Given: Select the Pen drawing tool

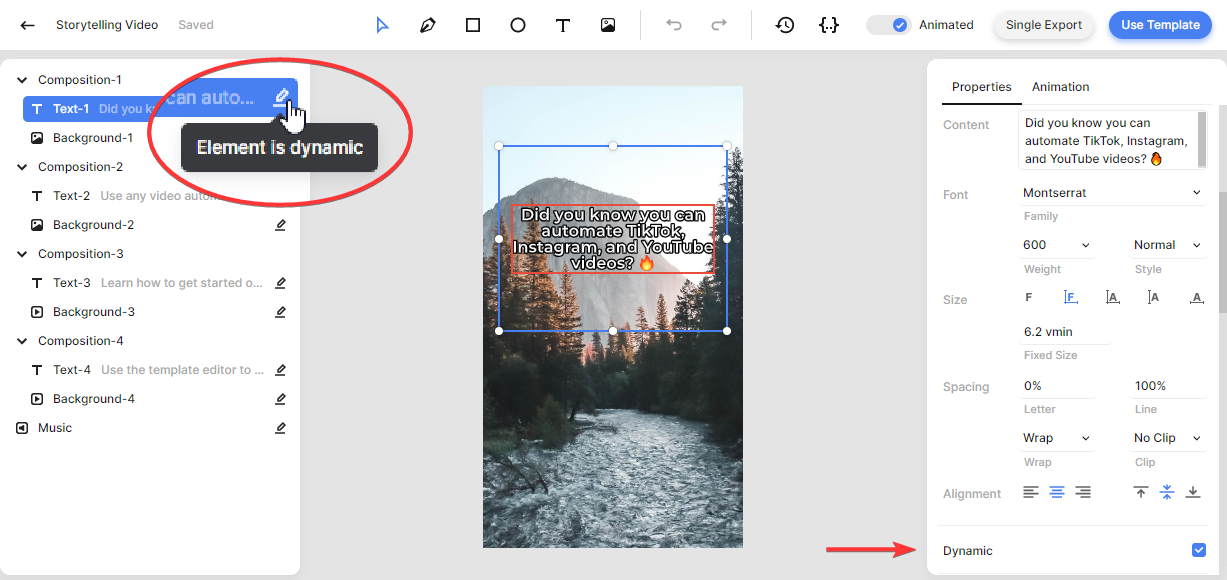Looking at the screenshot, I should click(428, 25).
